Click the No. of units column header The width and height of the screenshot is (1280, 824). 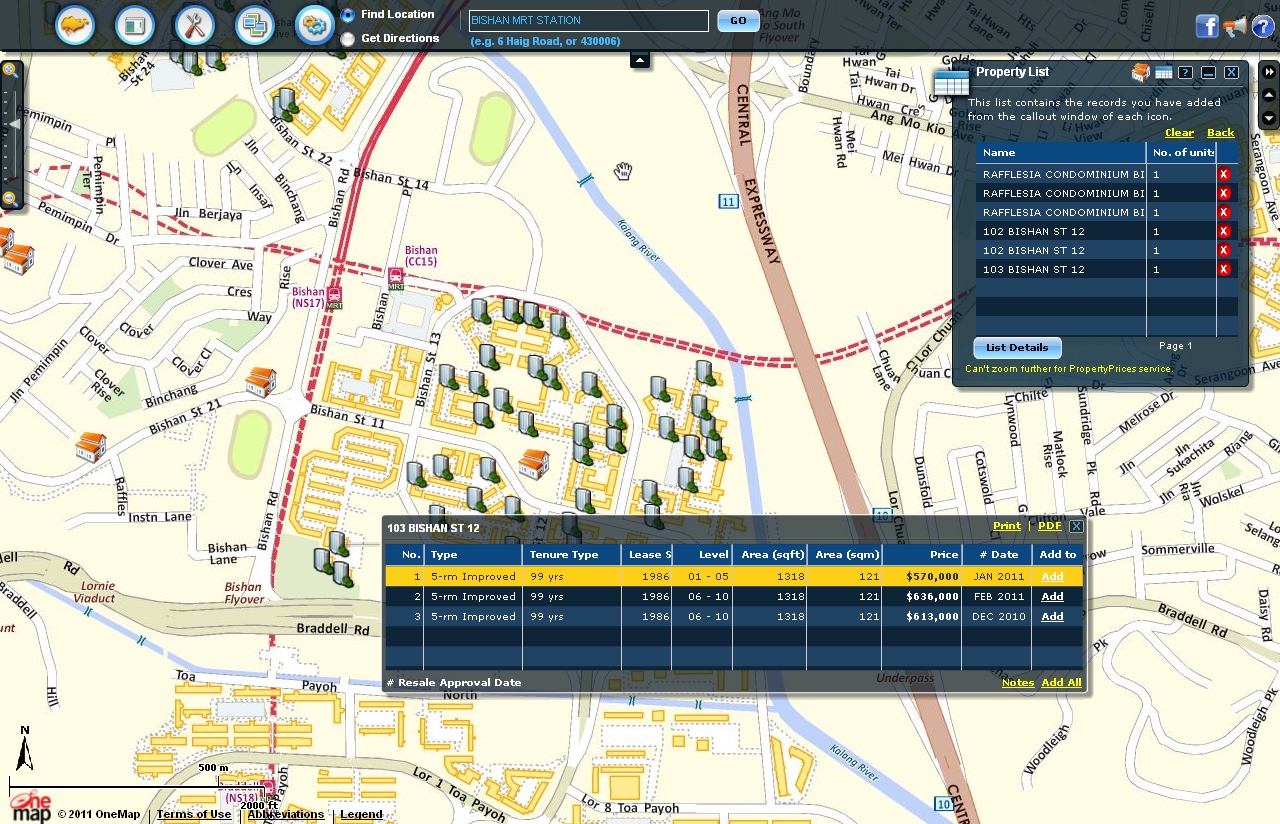1183,152
